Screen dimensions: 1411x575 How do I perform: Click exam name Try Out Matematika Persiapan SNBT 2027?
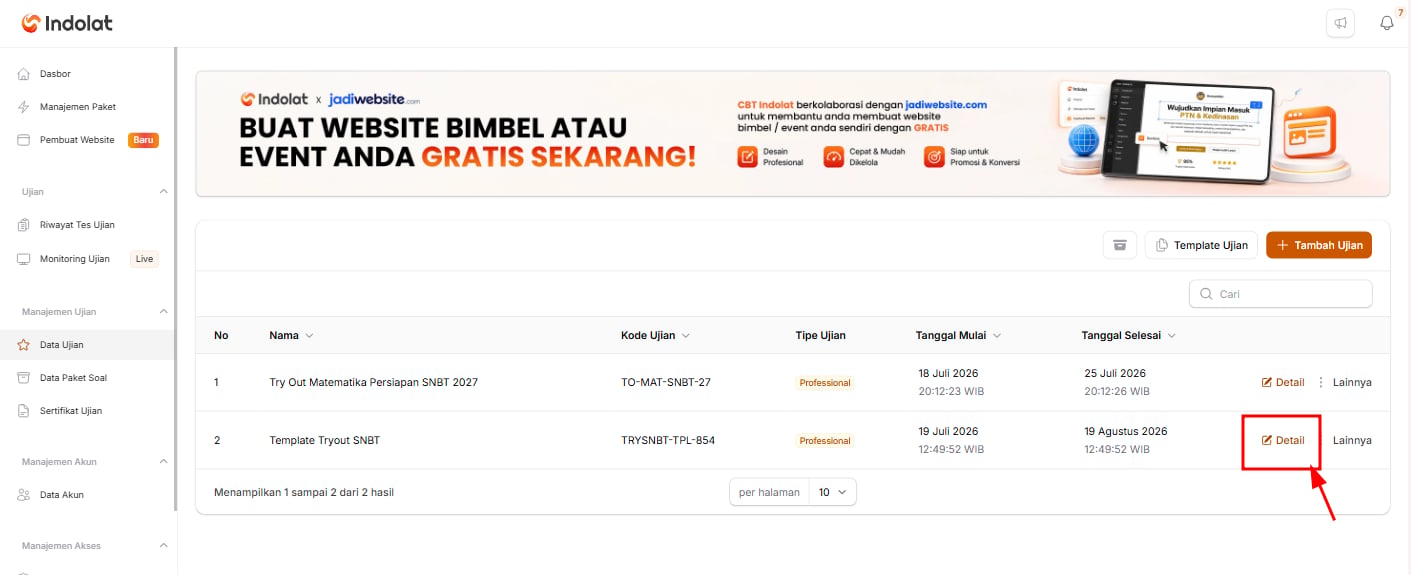pyautogui.click(x=374, y=382)
